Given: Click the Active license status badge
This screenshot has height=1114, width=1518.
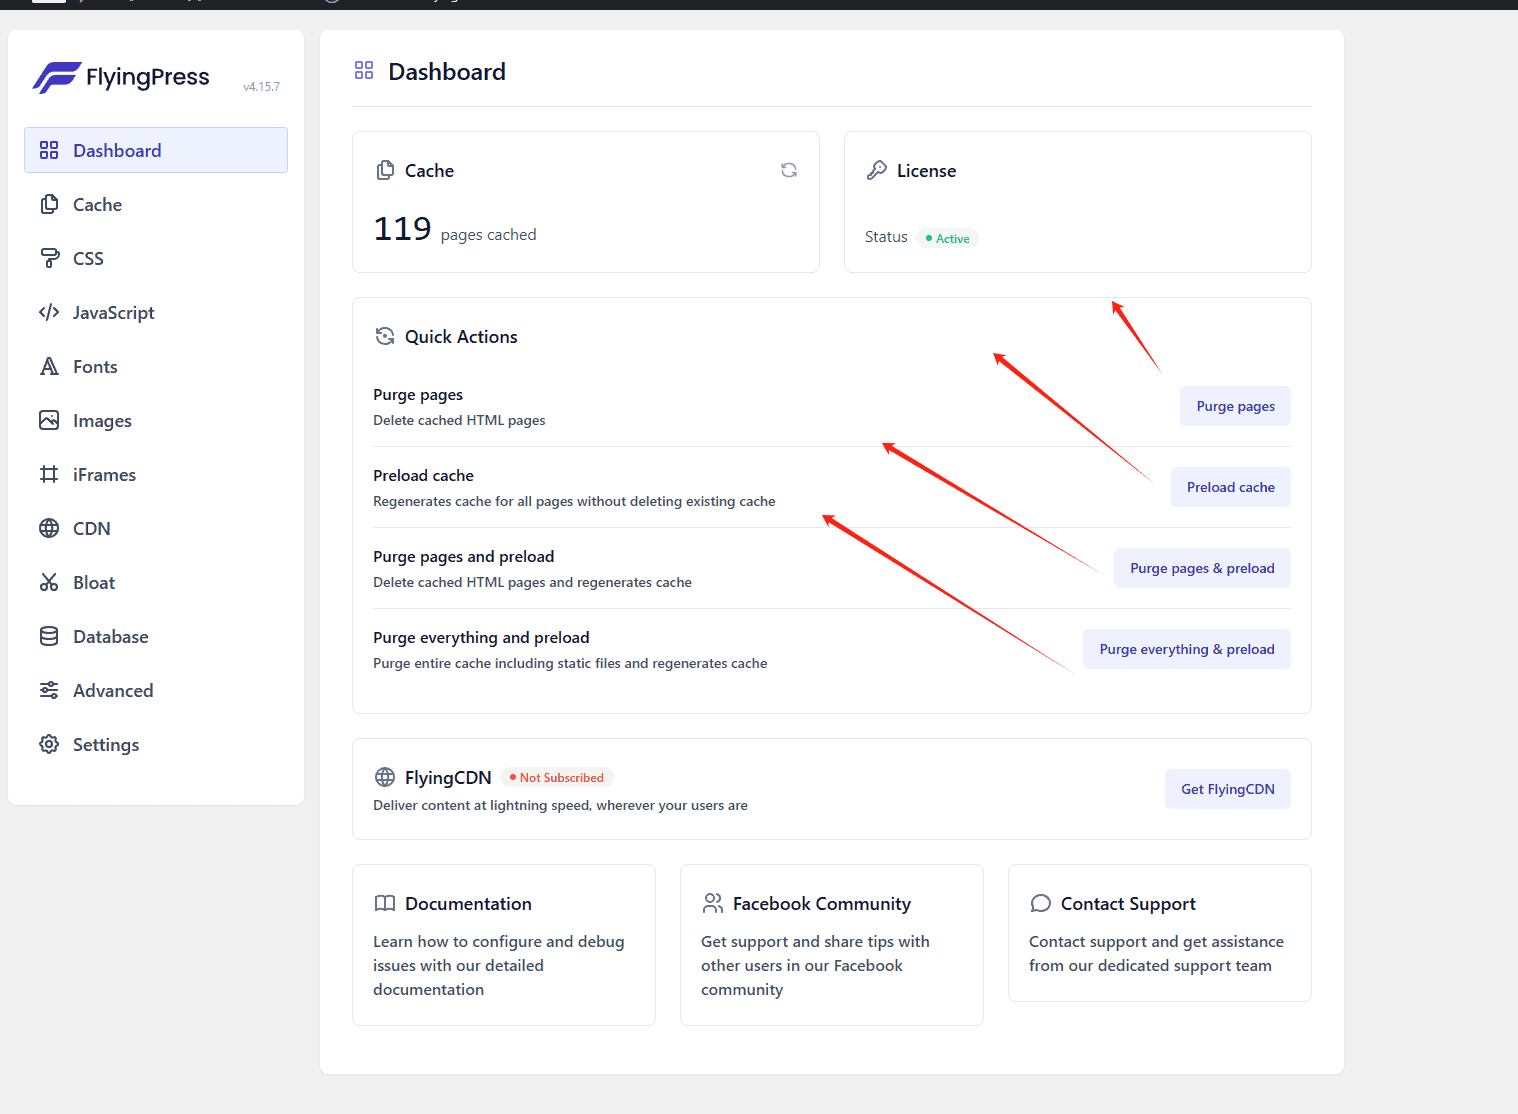Looking at the screenshot, I should pos(948,238).
